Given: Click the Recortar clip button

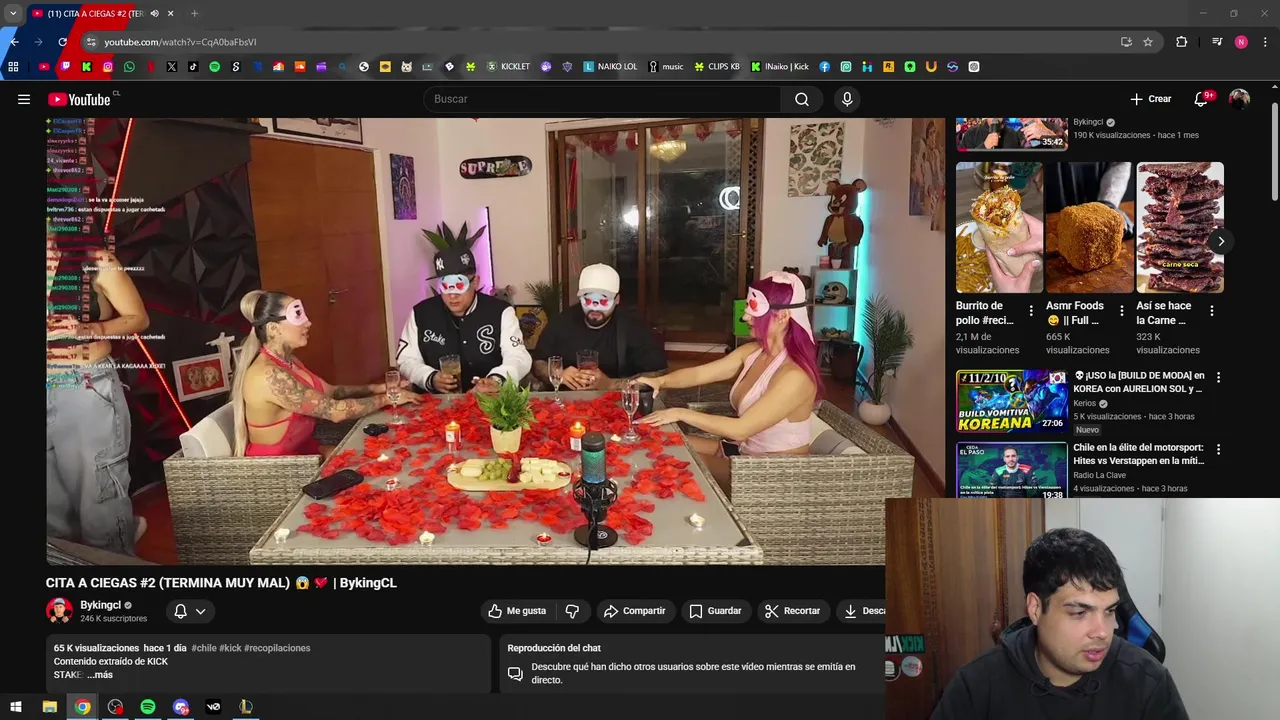Looking at the screenshot, I should (x=793, y=611).
